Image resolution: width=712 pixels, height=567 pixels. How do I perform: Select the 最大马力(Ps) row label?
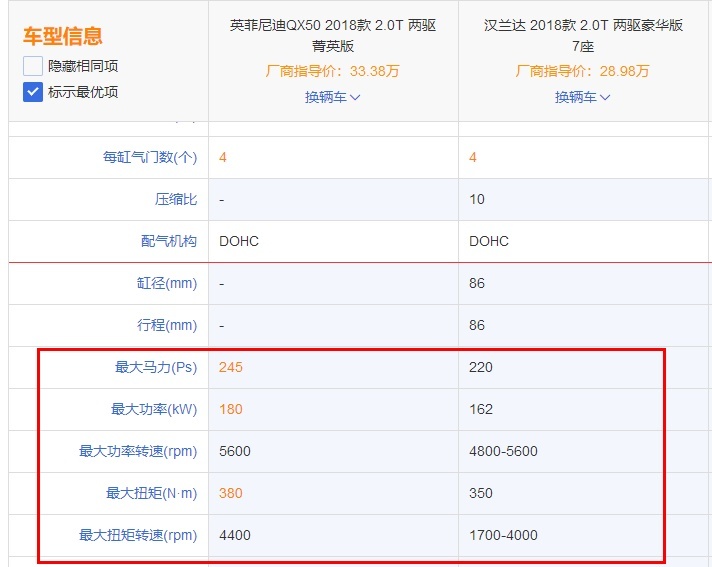[x=156, y=367]
